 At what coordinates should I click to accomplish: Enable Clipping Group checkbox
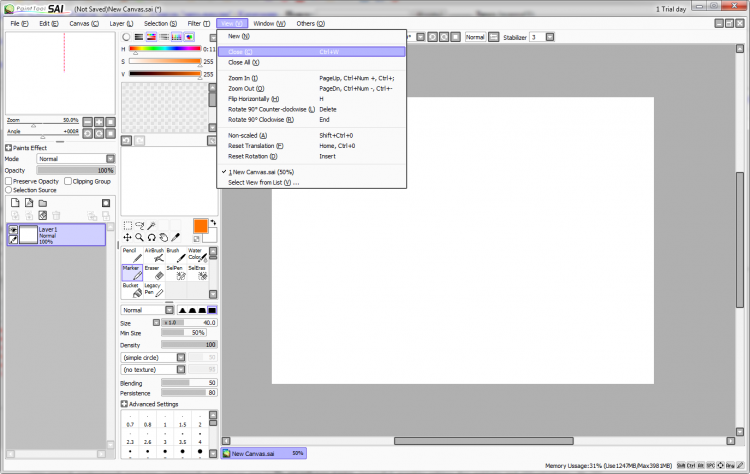(68, 181)
